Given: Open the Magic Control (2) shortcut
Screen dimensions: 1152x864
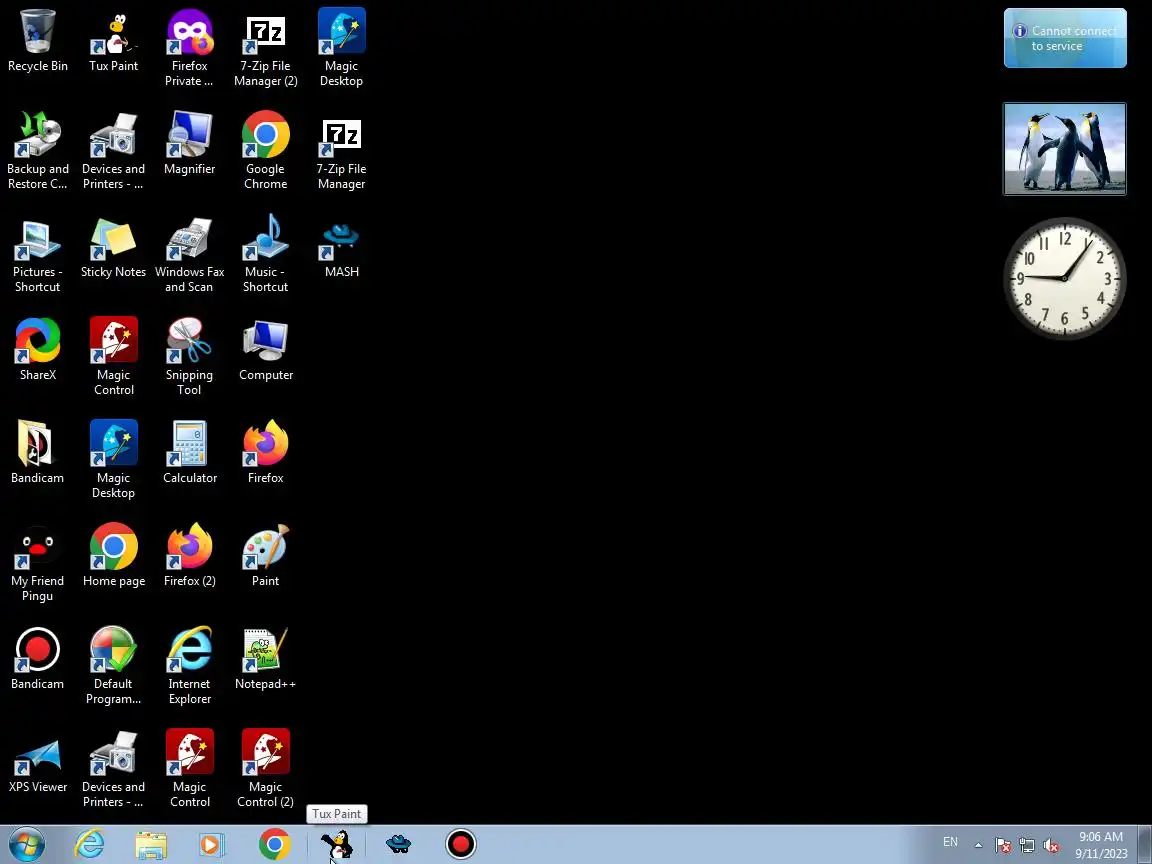Looking at the screenshot, I should tap(265, 768).
